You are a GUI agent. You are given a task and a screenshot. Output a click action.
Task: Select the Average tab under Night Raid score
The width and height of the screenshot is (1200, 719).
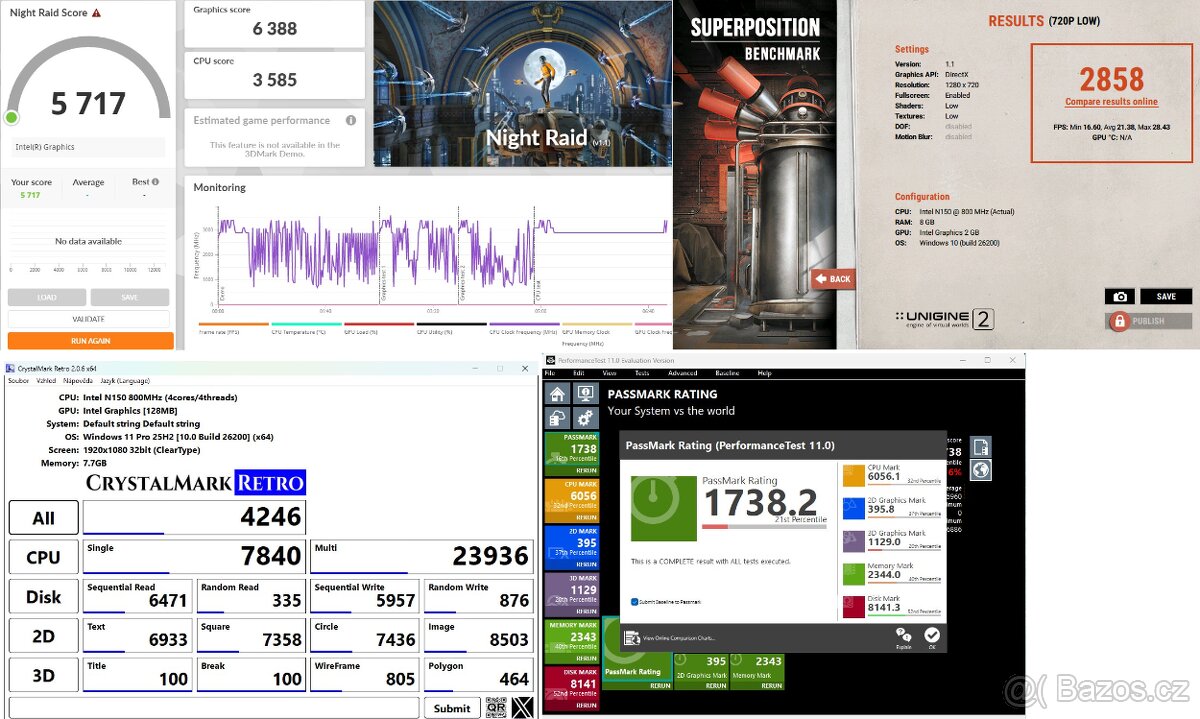pos(88,182)
